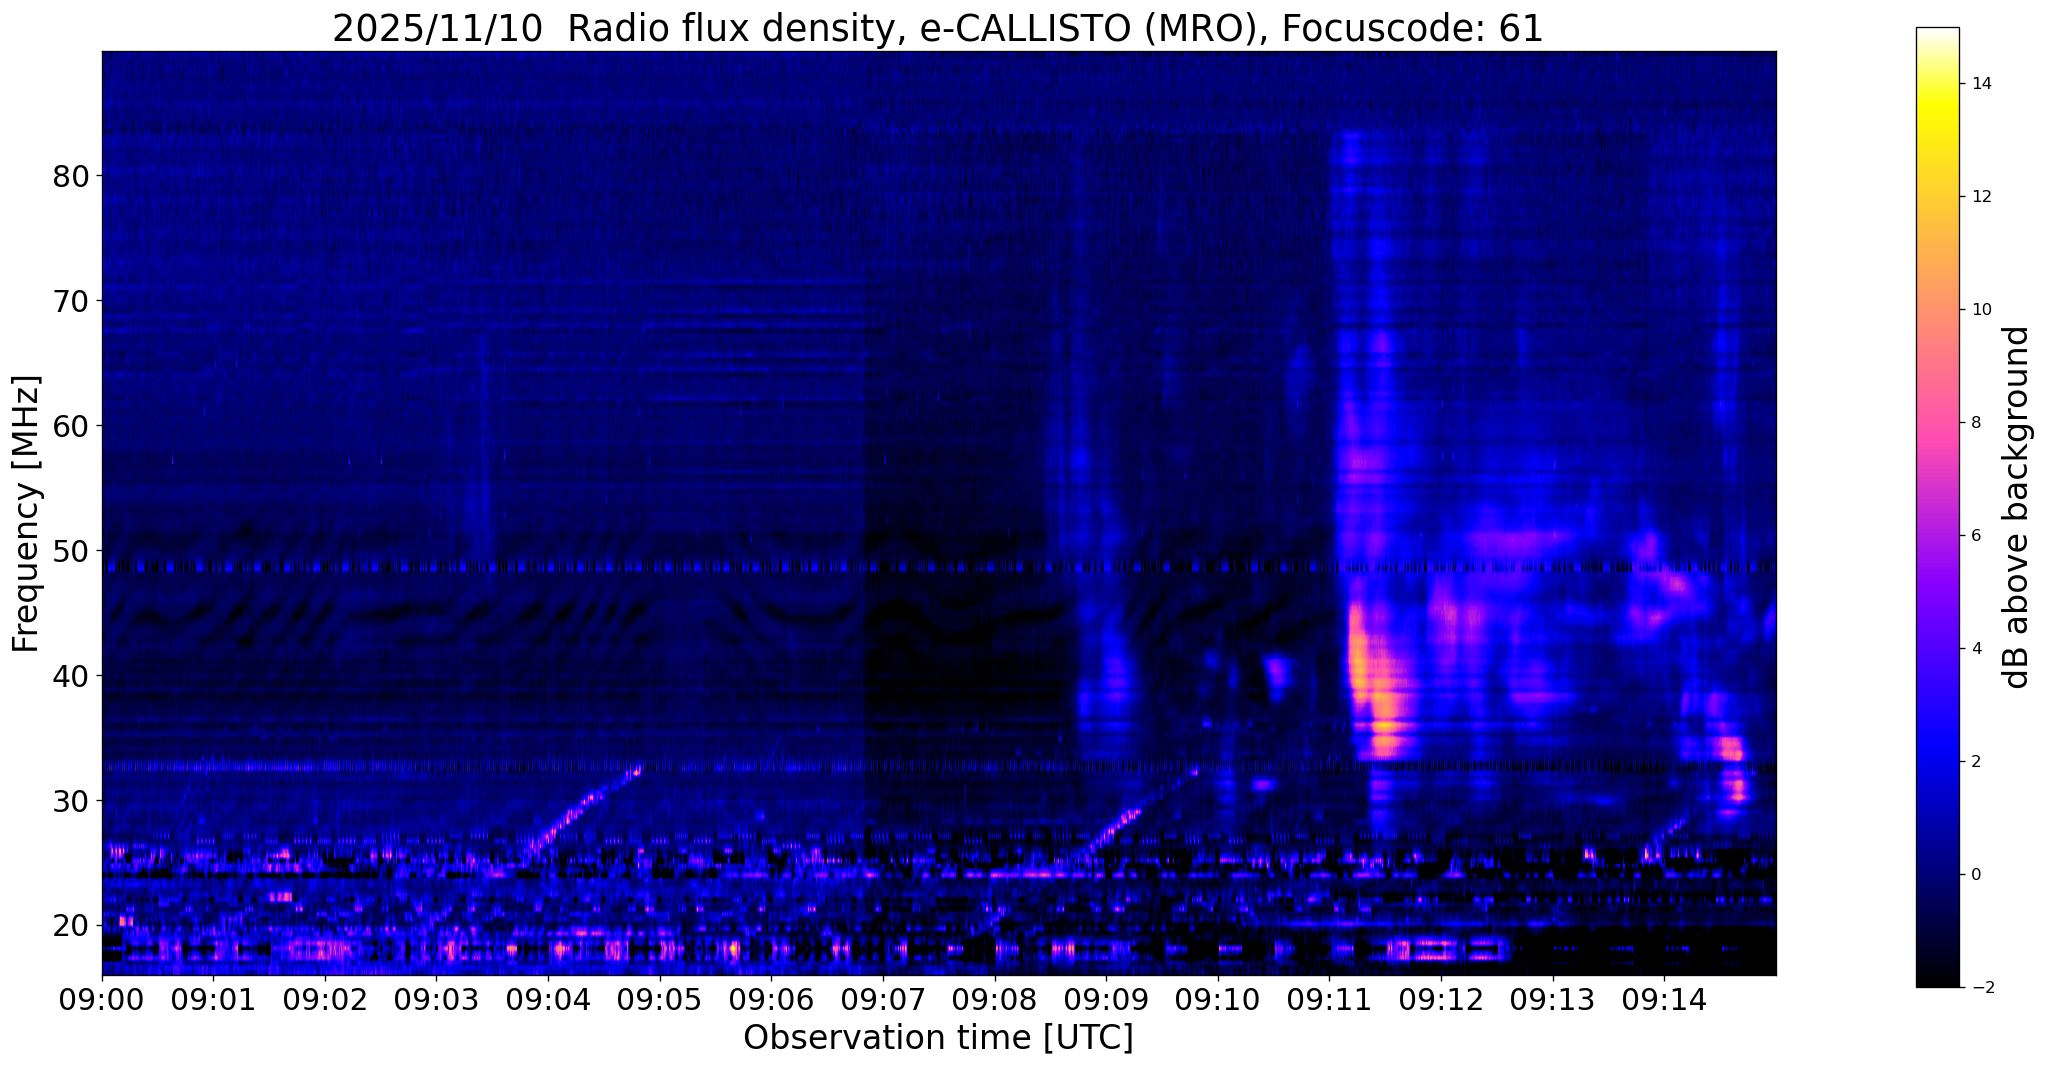Screen dimensions: 2047x1067
Task: Click the 80 MHz frequency tick label
Action: (x=71, y=176)
